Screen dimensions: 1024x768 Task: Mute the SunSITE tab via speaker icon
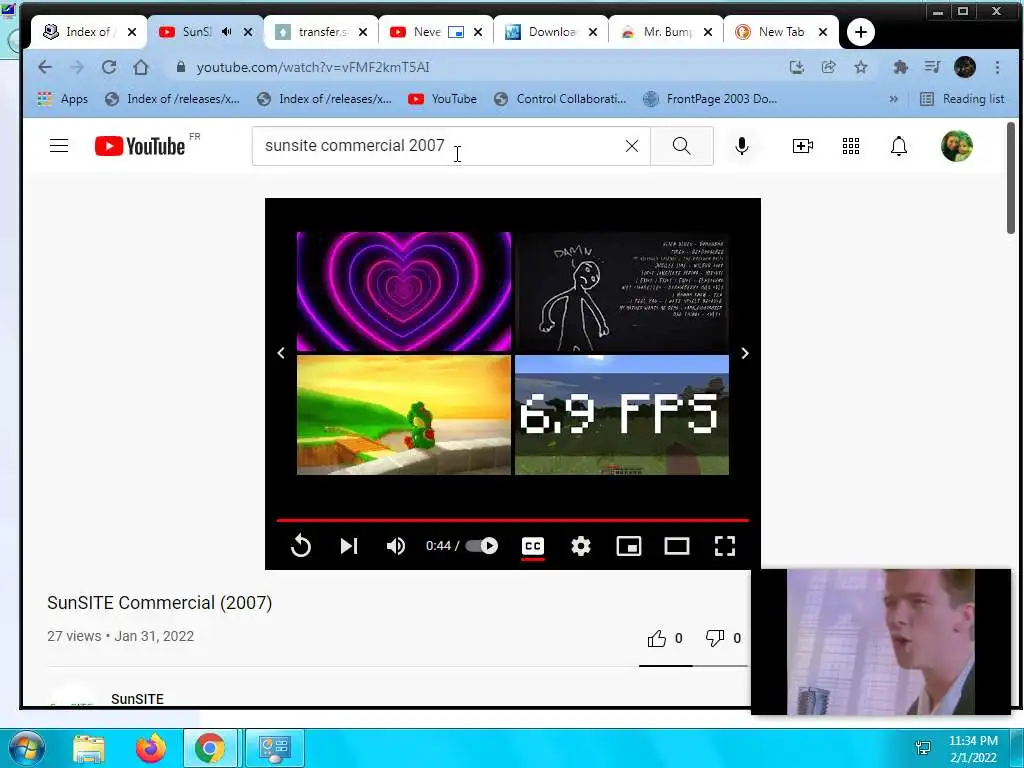click(227, 31)
